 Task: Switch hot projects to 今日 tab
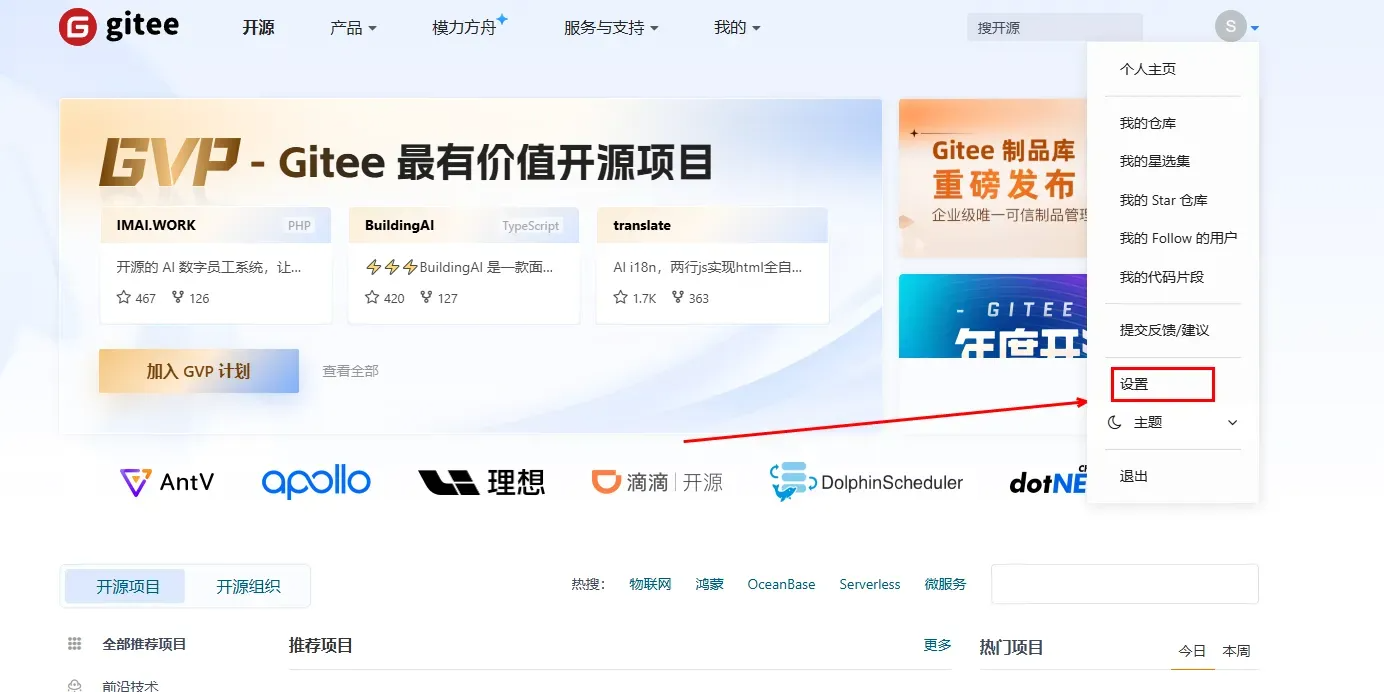coord(1192,650)
